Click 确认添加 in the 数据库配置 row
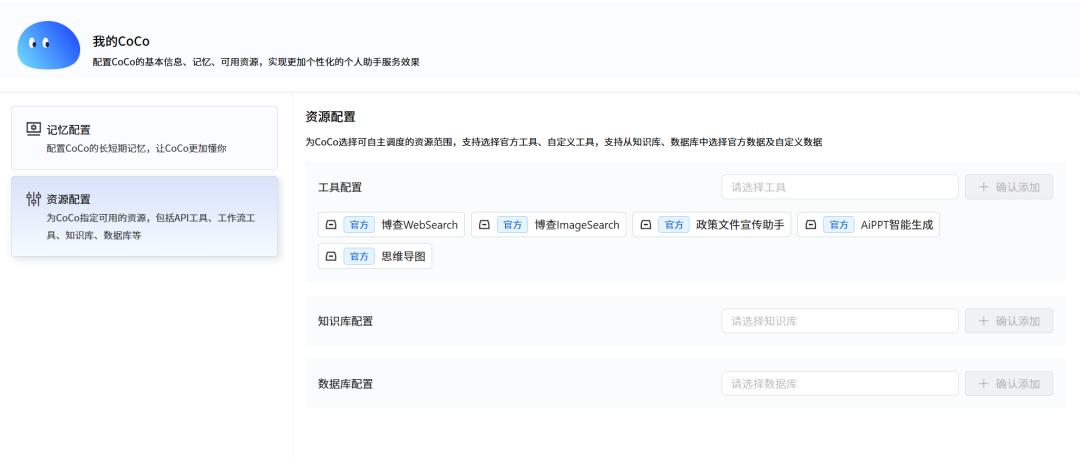1080x457 pixels. coord(1009,383)
